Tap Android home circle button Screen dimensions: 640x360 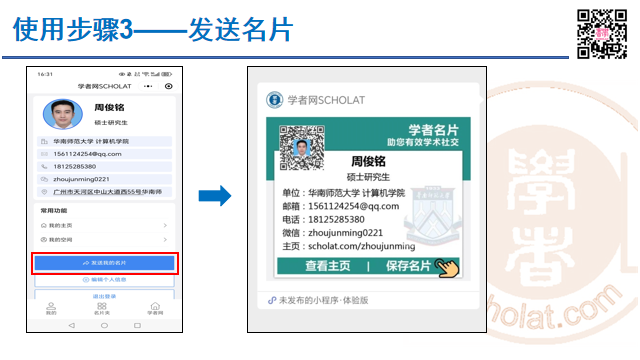104,325
